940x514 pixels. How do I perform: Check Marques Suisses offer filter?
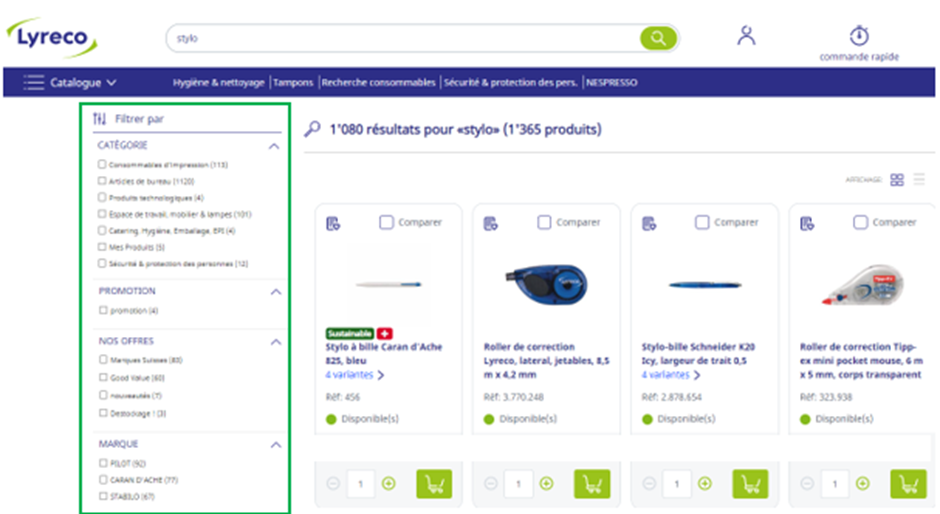point(103,360)
